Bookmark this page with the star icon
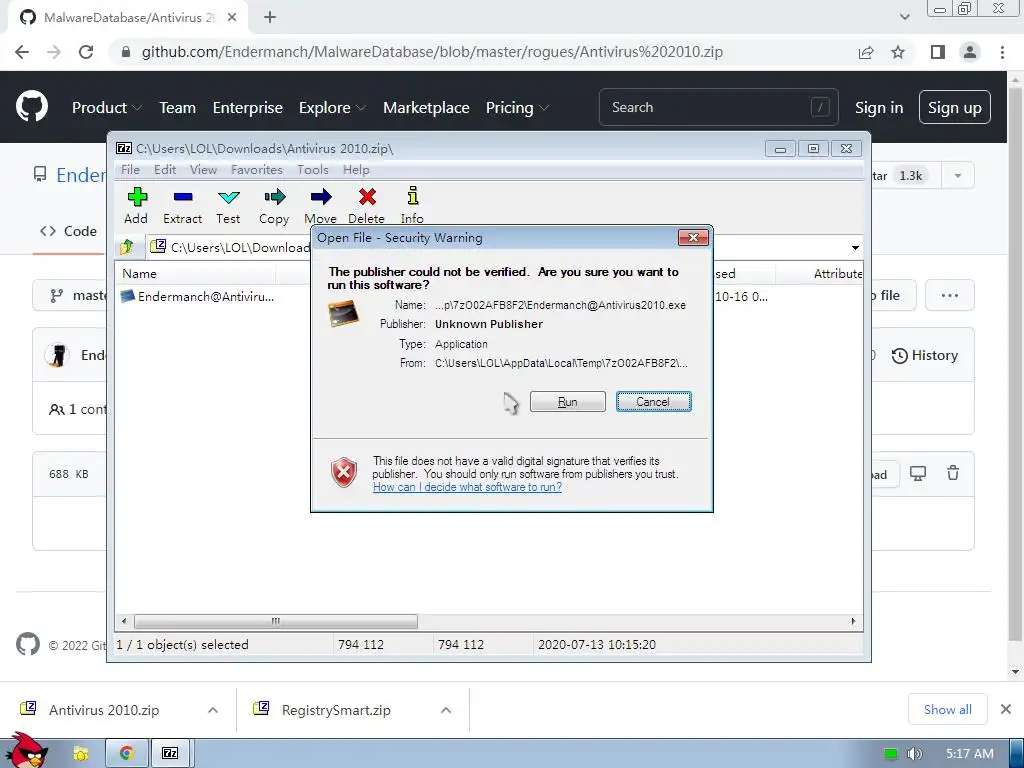Image resolution: width=1024 pixels, height=768 pixels. 898,52
